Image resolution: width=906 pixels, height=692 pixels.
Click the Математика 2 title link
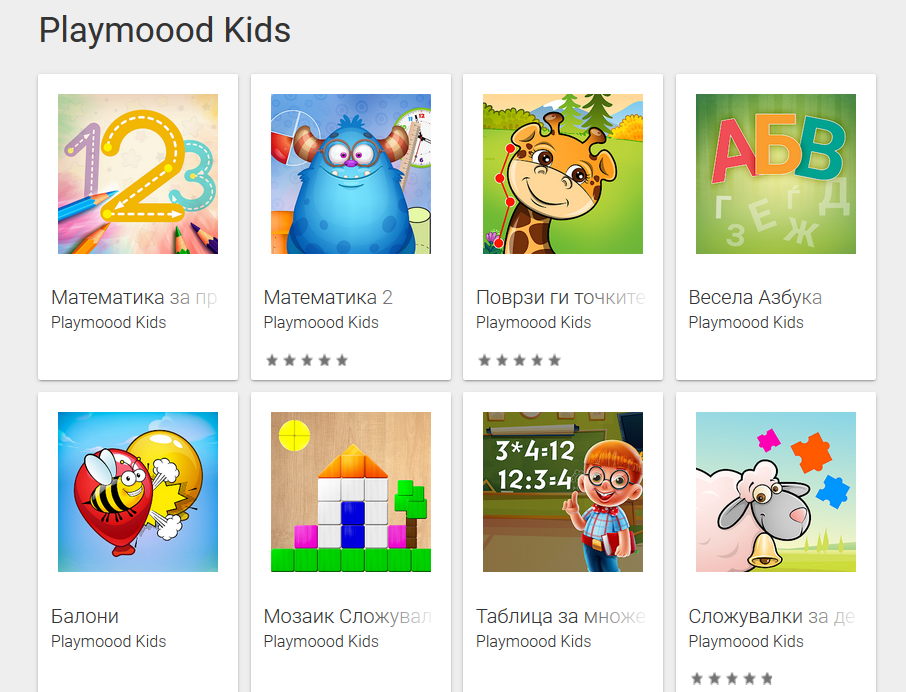tap(328, 297)
